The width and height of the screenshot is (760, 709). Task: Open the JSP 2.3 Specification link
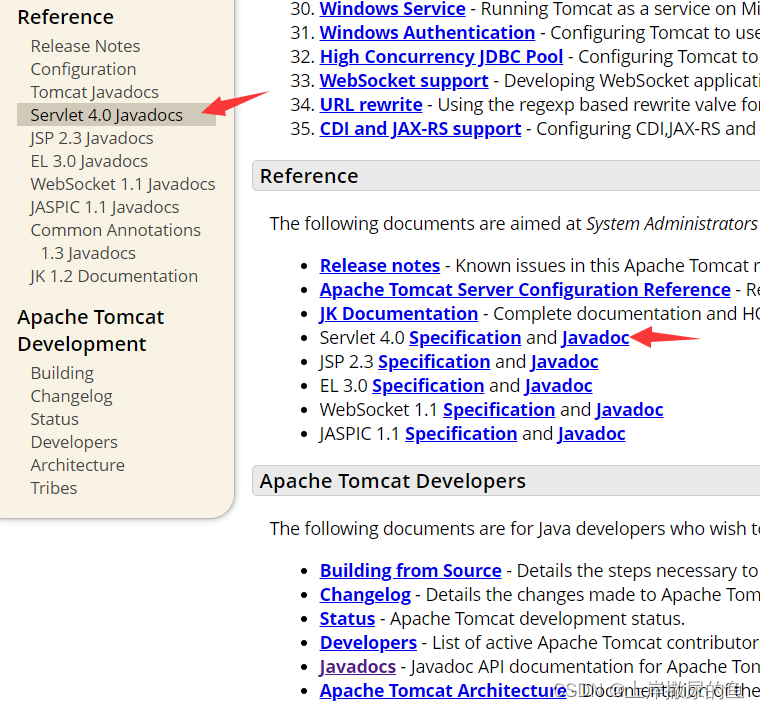click(434, 362)
